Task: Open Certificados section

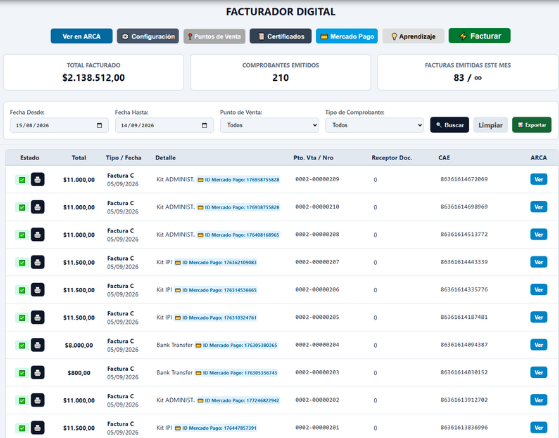Action: click(x=281, y=36)
